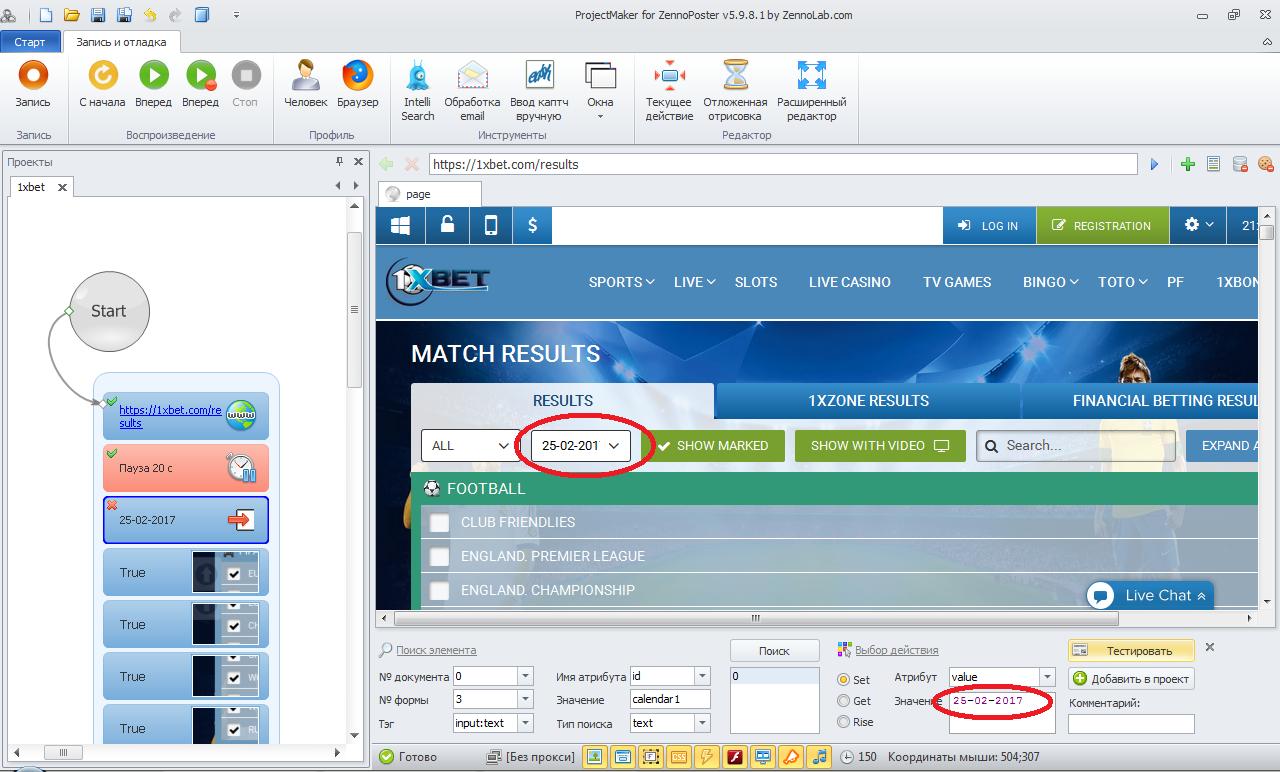
Task: Add a new browser tab with green plus
Action: [x=1187, y=164]
